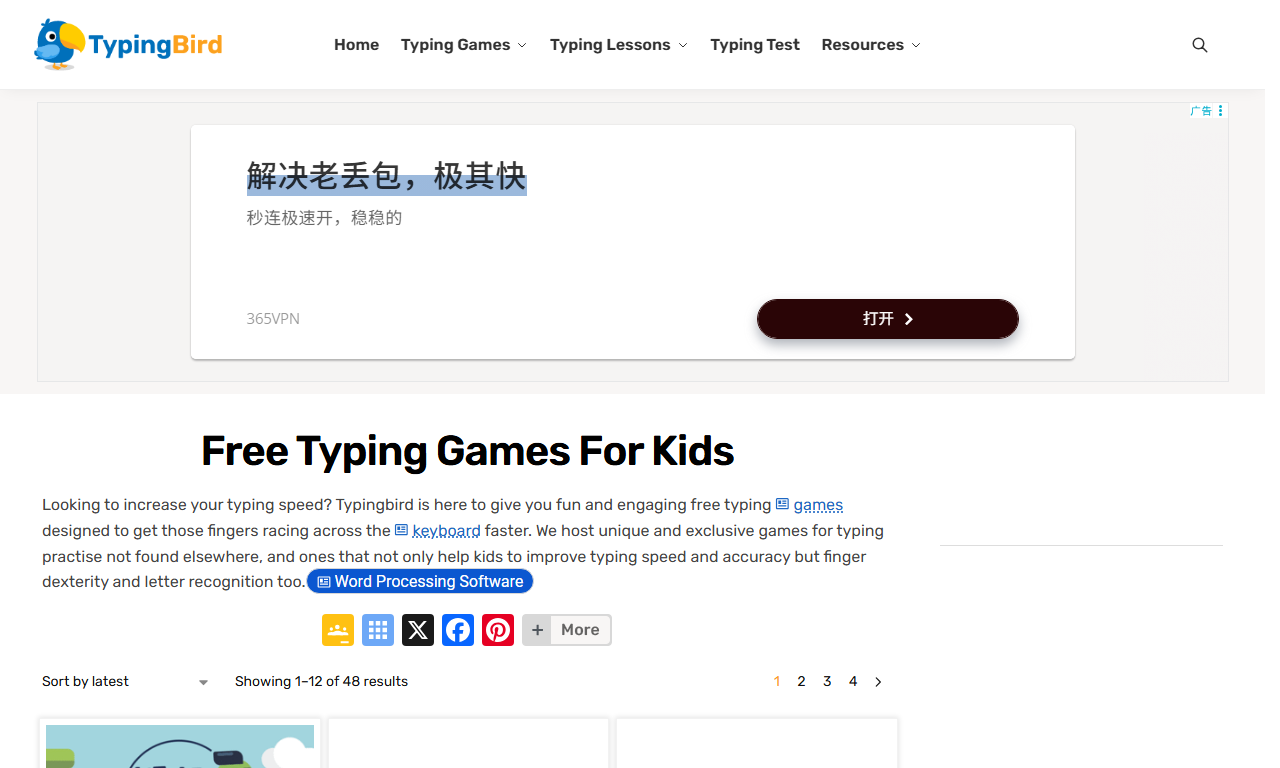Image resolution: width=1280 pixels, height=768 pixels.
Task: Click the 打开 ad button
Action: tap(888, 319)
